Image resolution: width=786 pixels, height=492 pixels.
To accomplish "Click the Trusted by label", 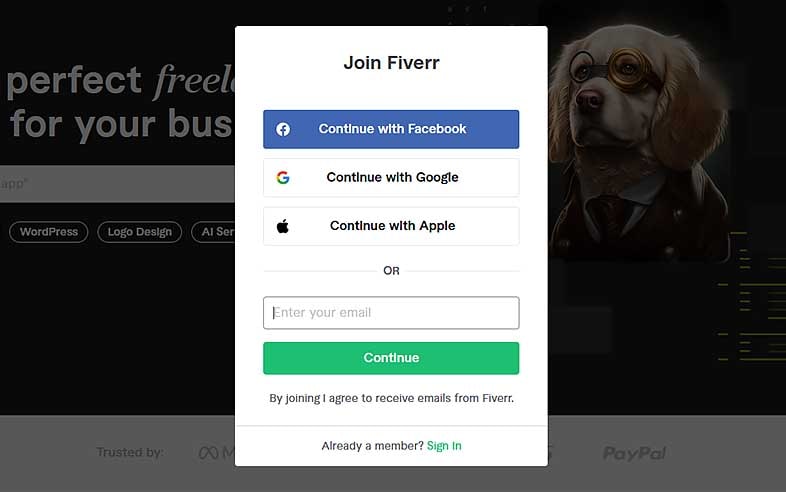I will pyautogui.click(x=130, y=453).
